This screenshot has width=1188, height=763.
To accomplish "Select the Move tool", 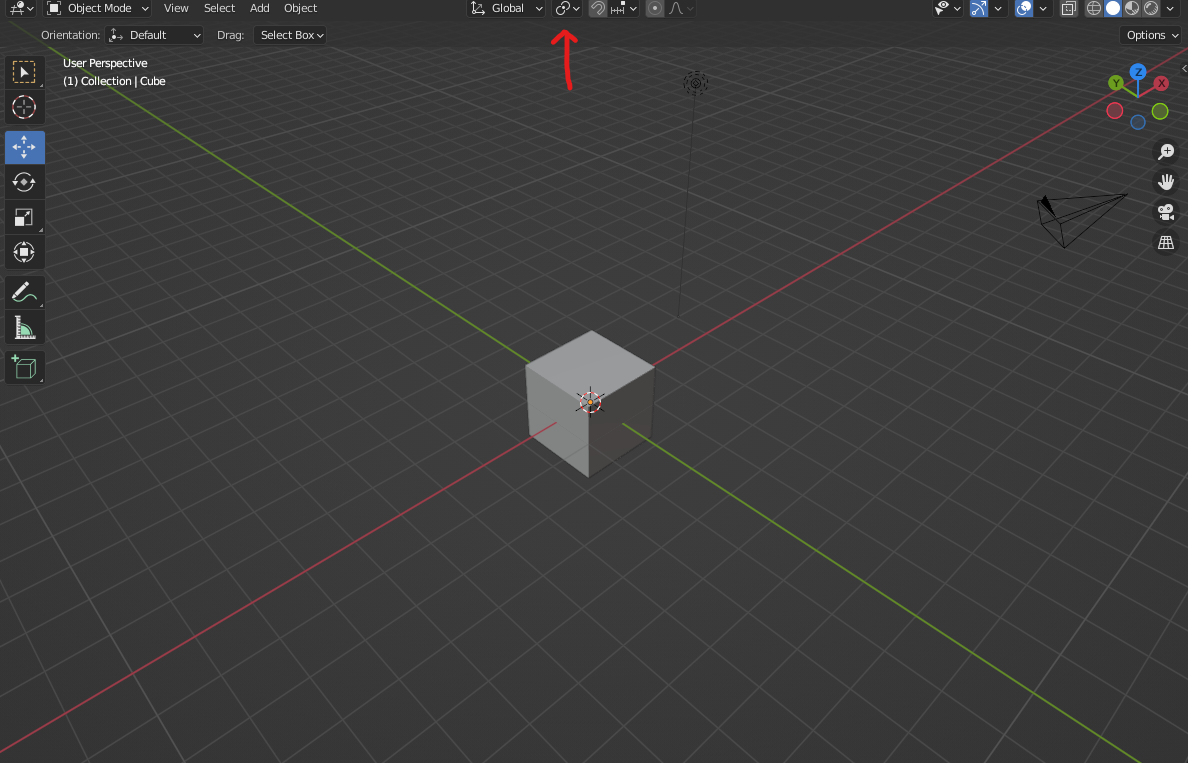I will (x=24, y=147).
